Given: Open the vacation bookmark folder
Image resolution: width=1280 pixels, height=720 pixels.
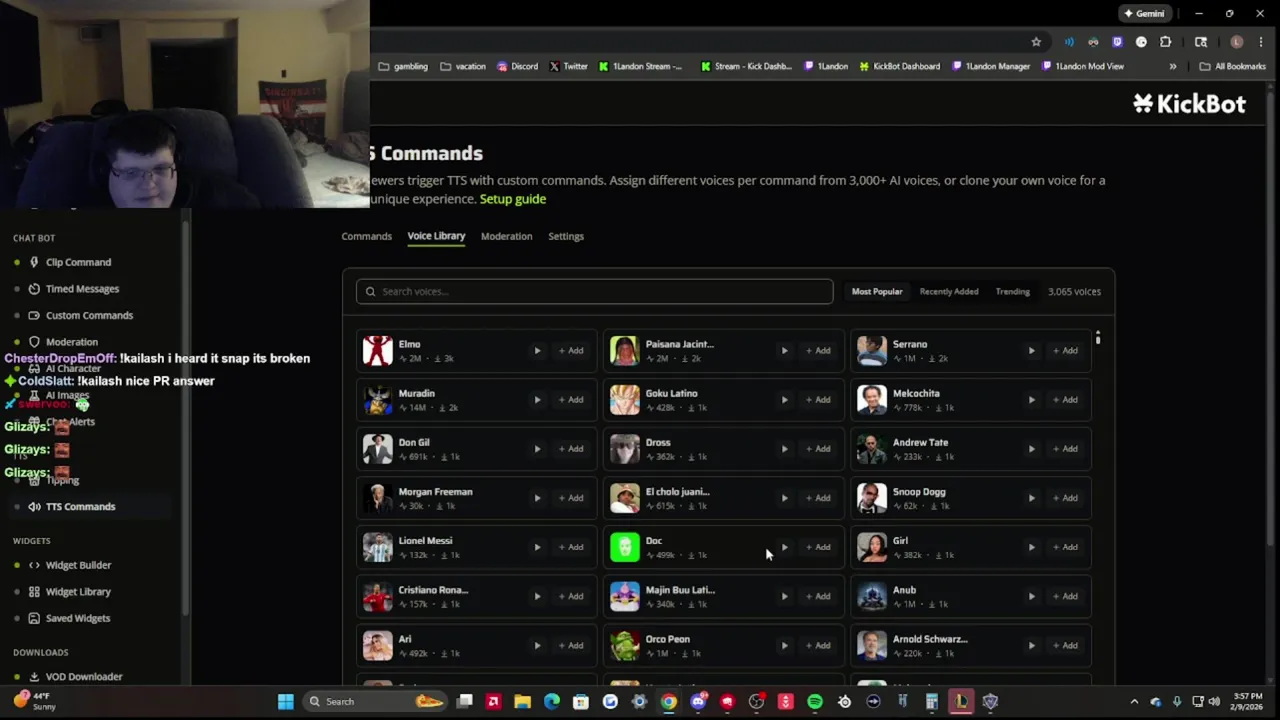Looking at the screenshot, I should tap(463, 67).
